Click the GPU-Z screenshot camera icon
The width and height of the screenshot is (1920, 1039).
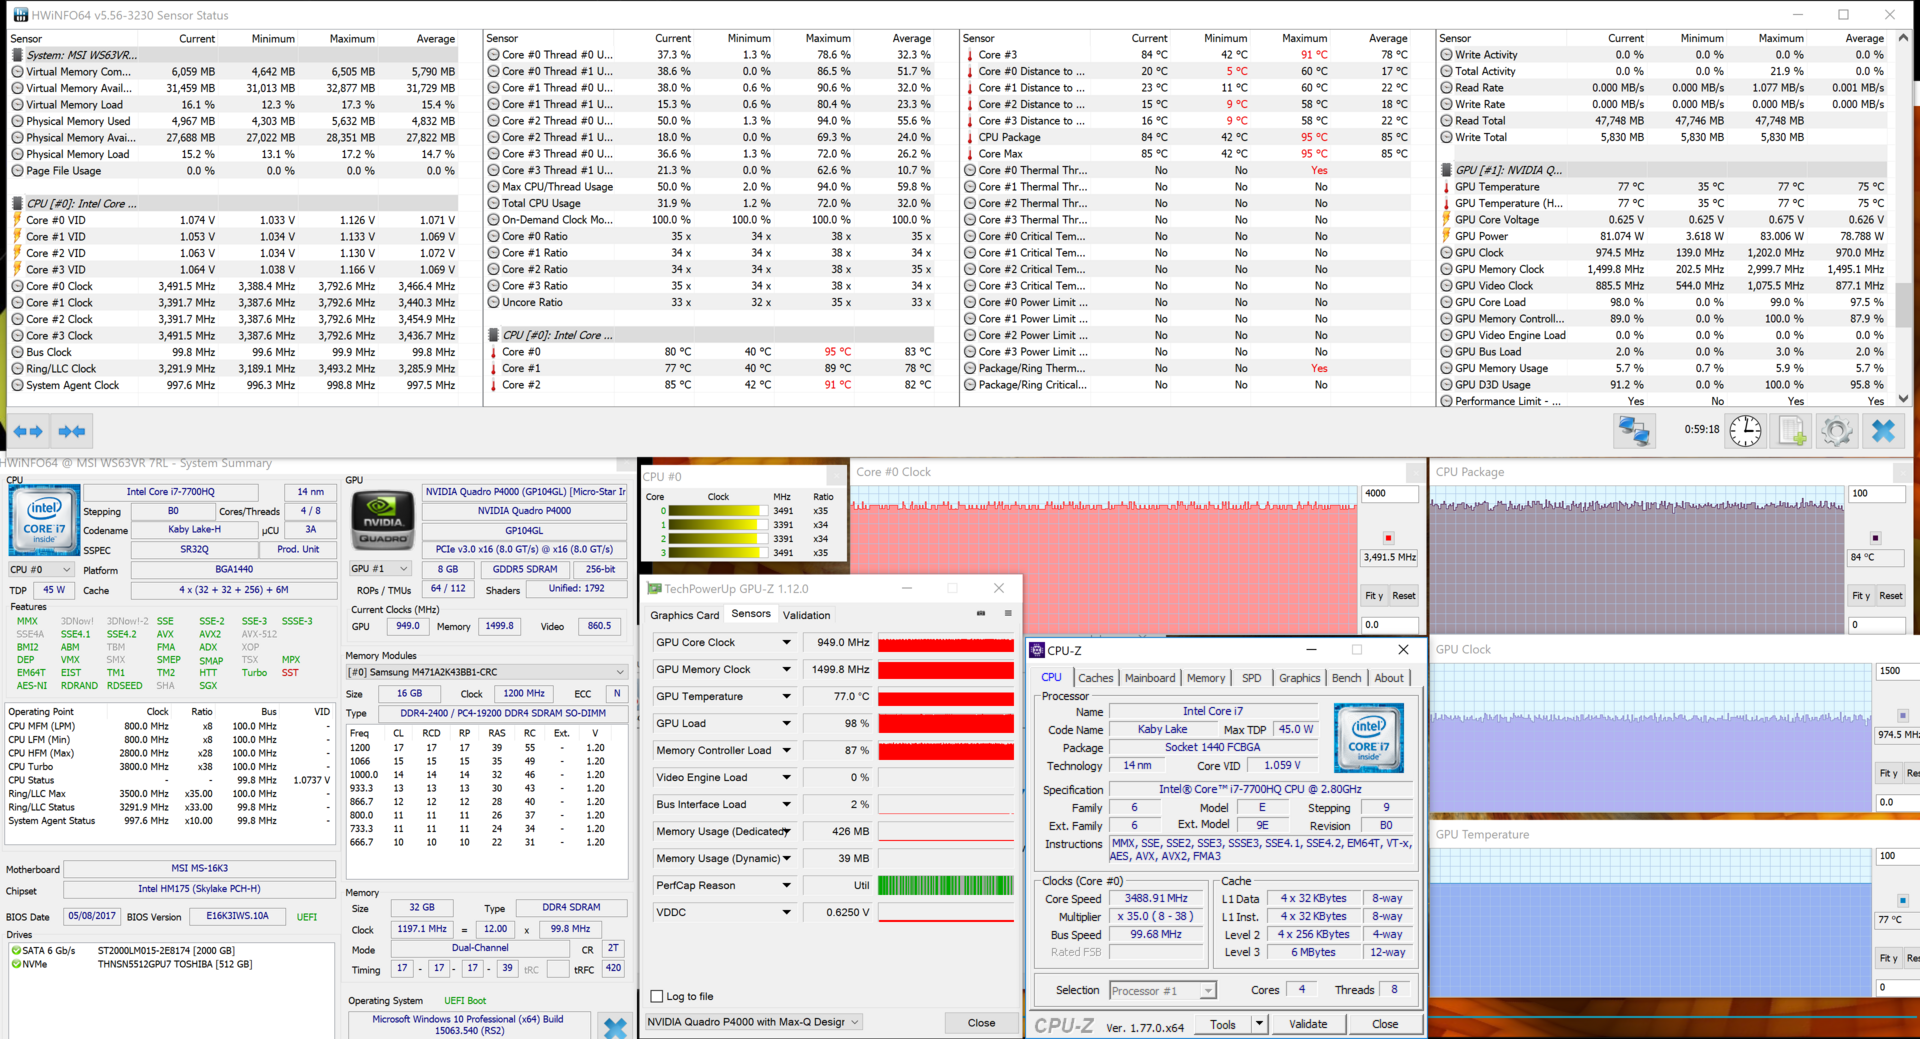(981, 614)
